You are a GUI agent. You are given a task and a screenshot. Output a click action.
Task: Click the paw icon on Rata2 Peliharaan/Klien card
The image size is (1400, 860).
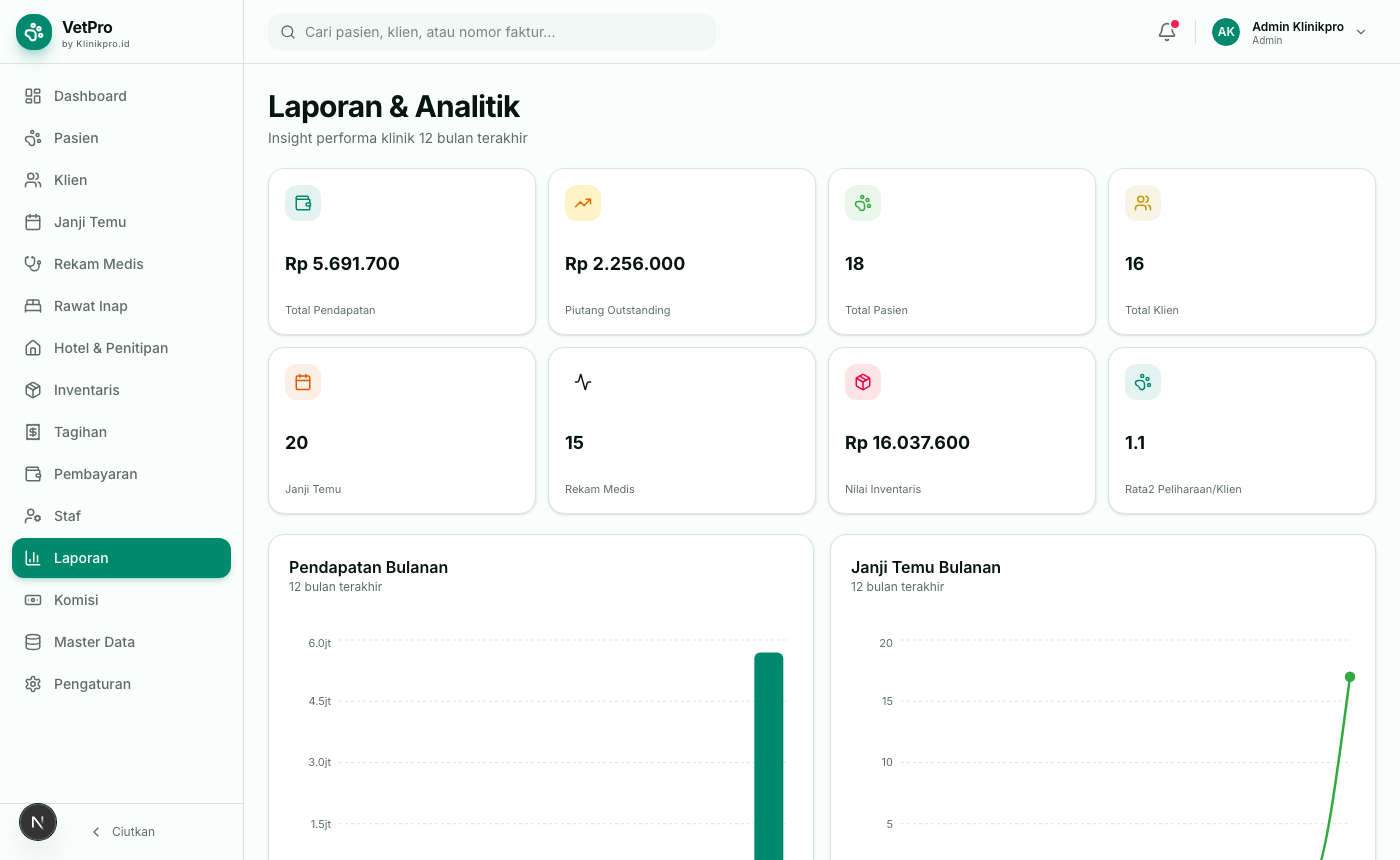(x=1143, y=382)
